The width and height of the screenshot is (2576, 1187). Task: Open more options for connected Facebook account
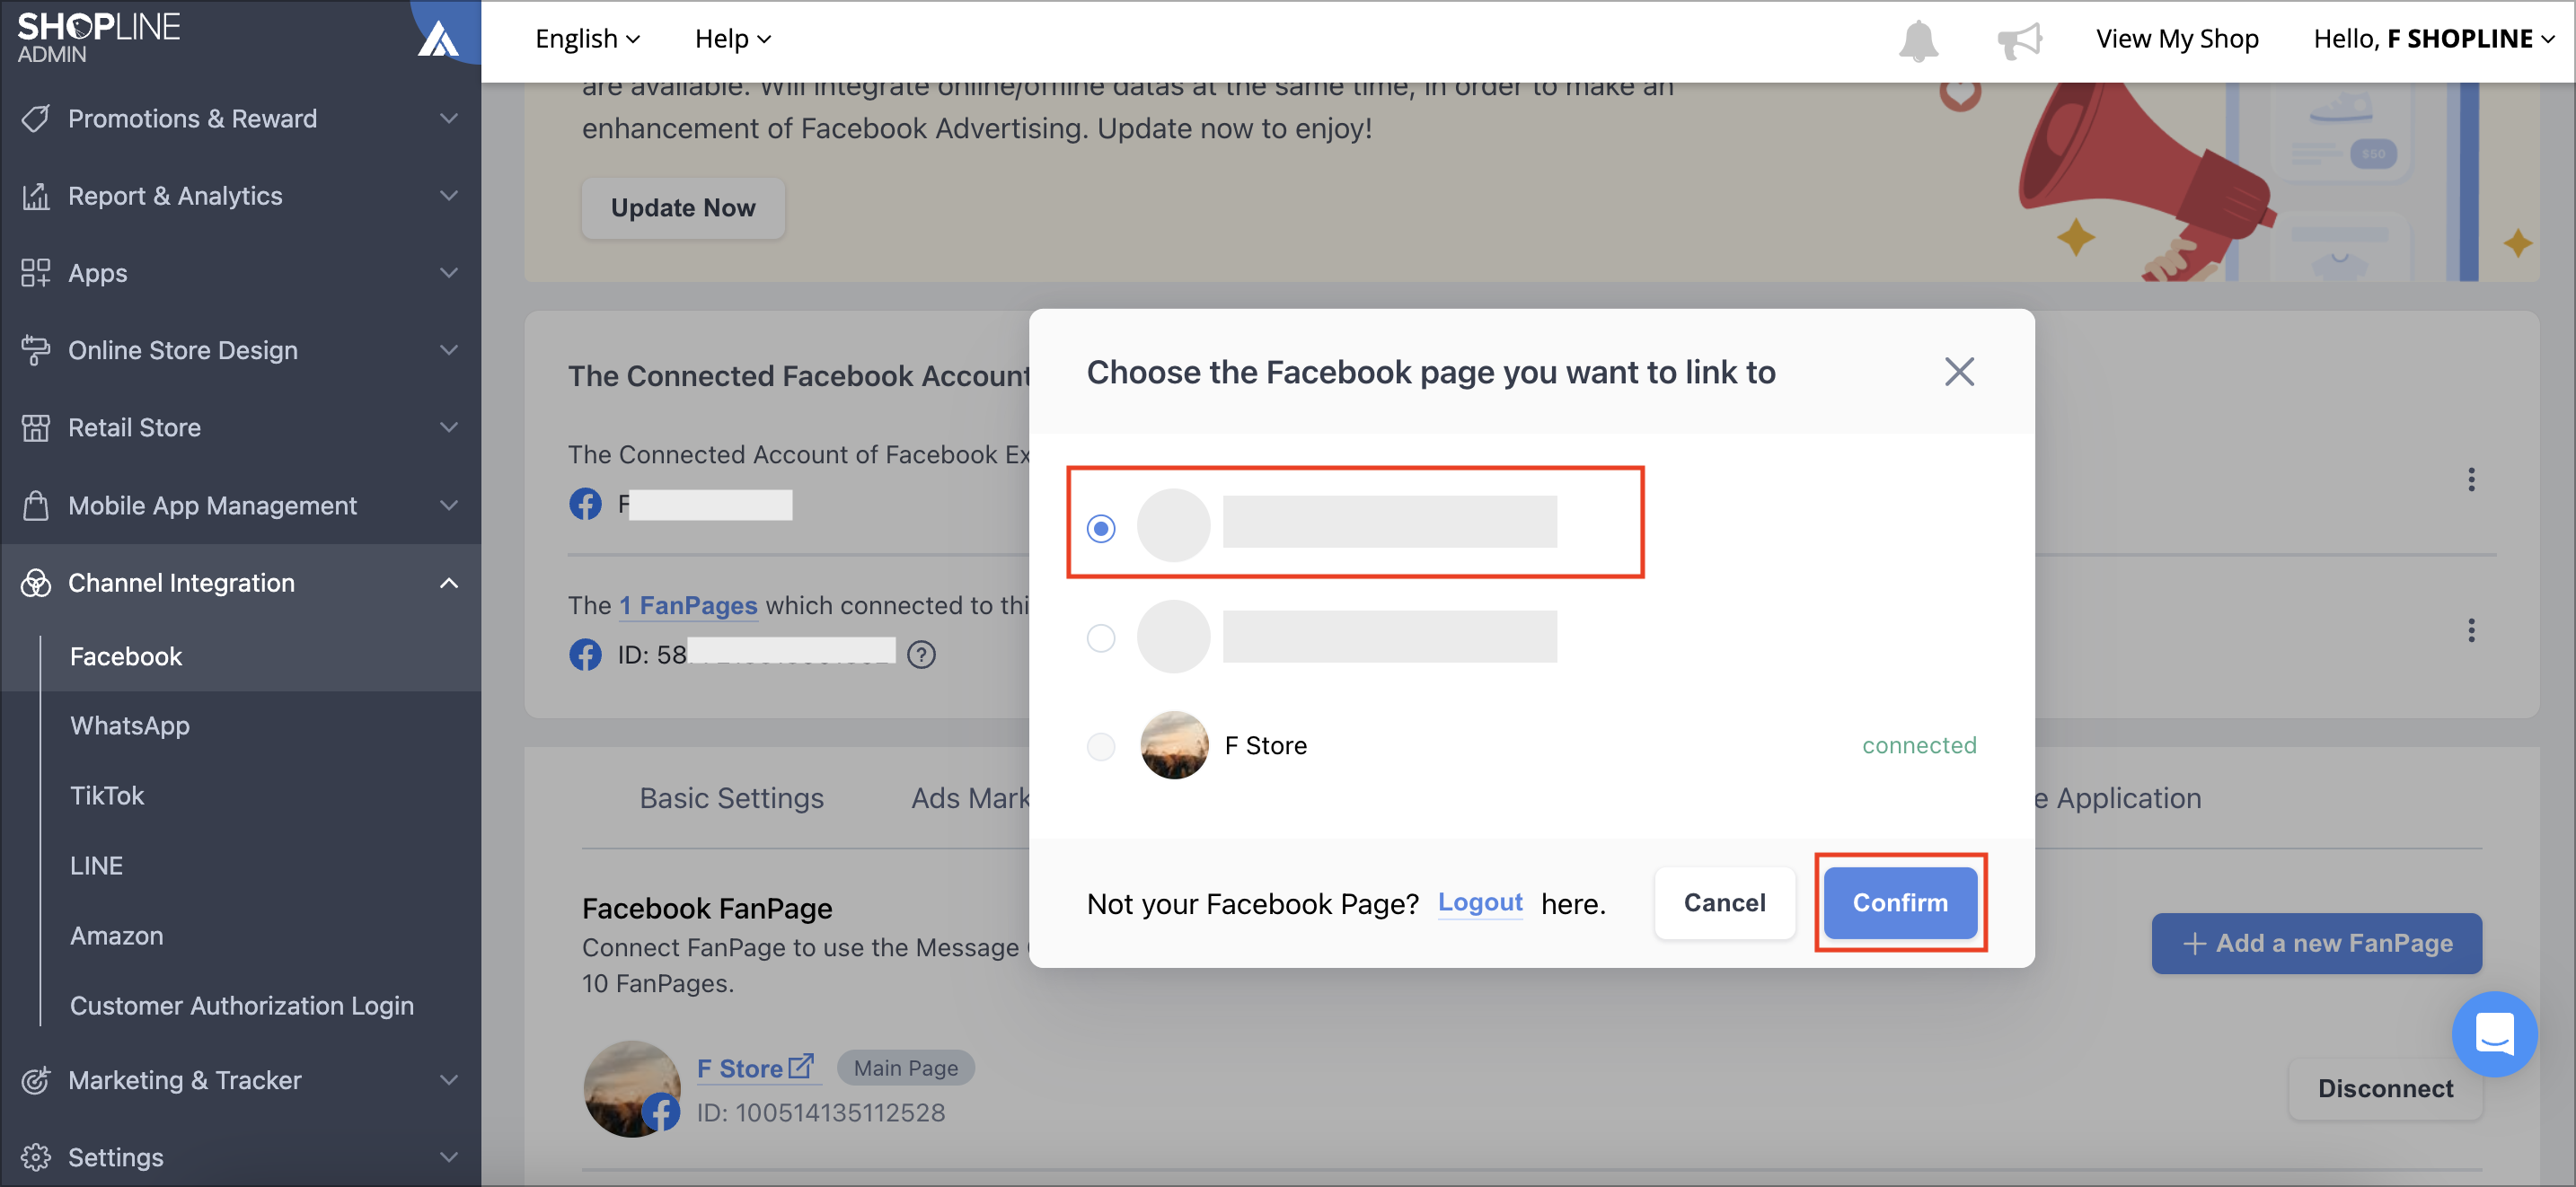tap(2470, 479)
